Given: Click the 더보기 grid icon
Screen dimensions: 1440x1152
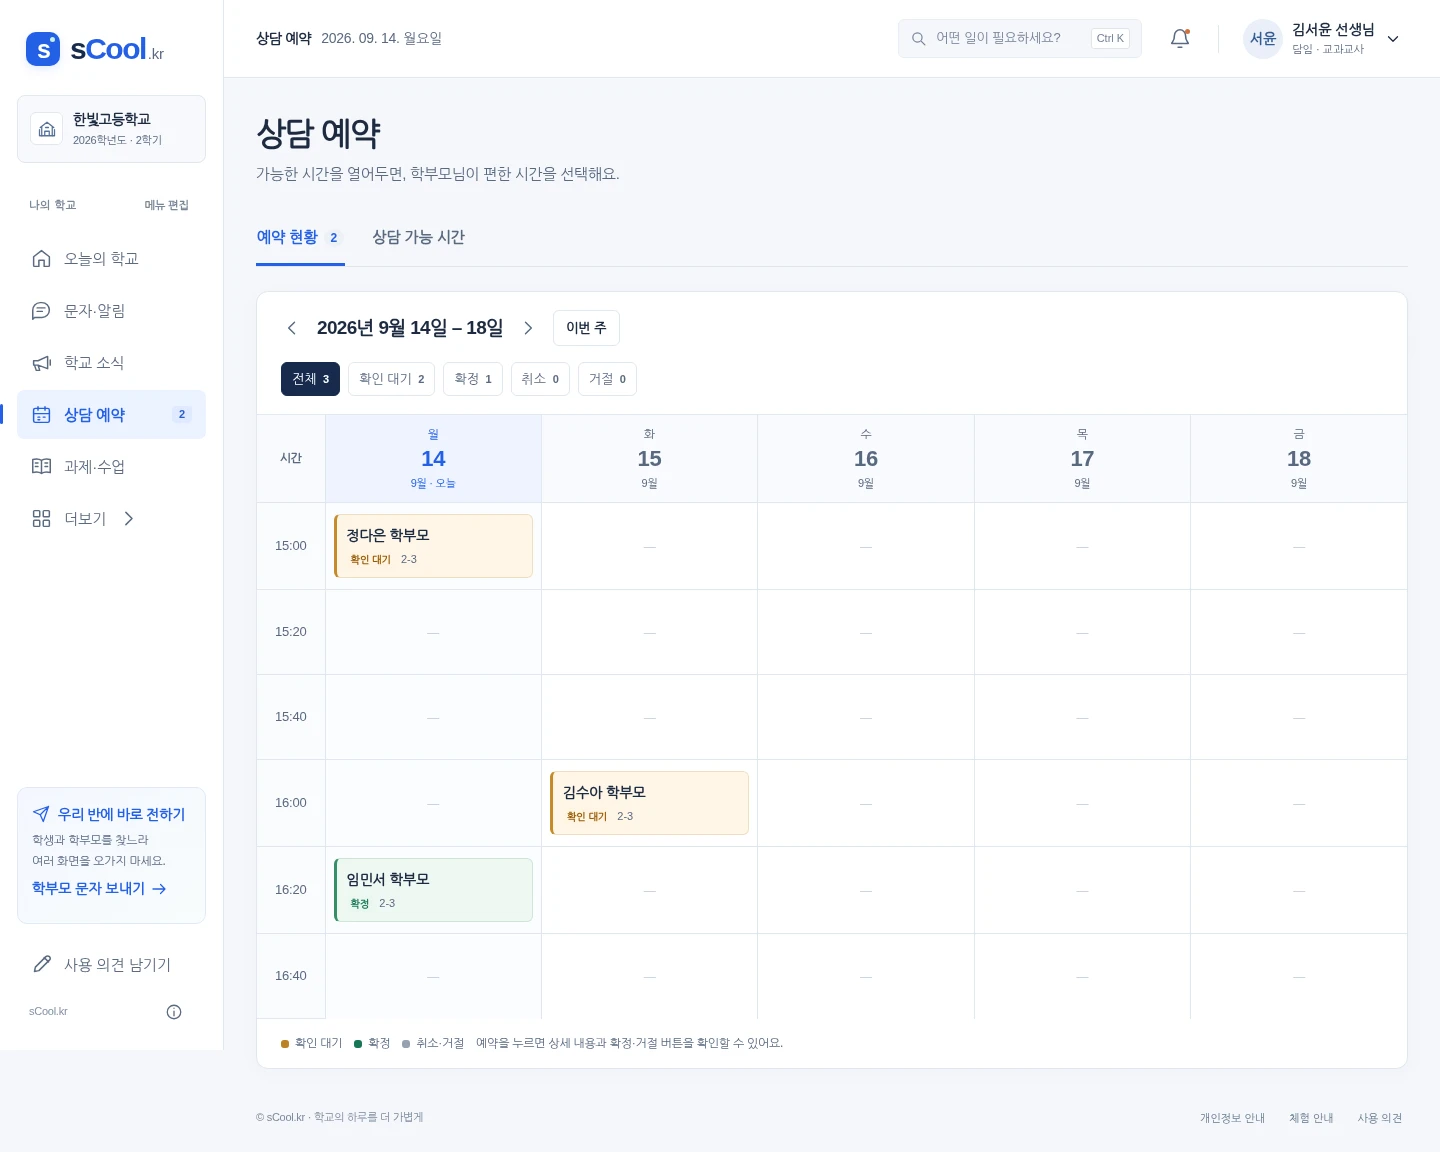Looking at the screenshot, I should pos(41,519).
